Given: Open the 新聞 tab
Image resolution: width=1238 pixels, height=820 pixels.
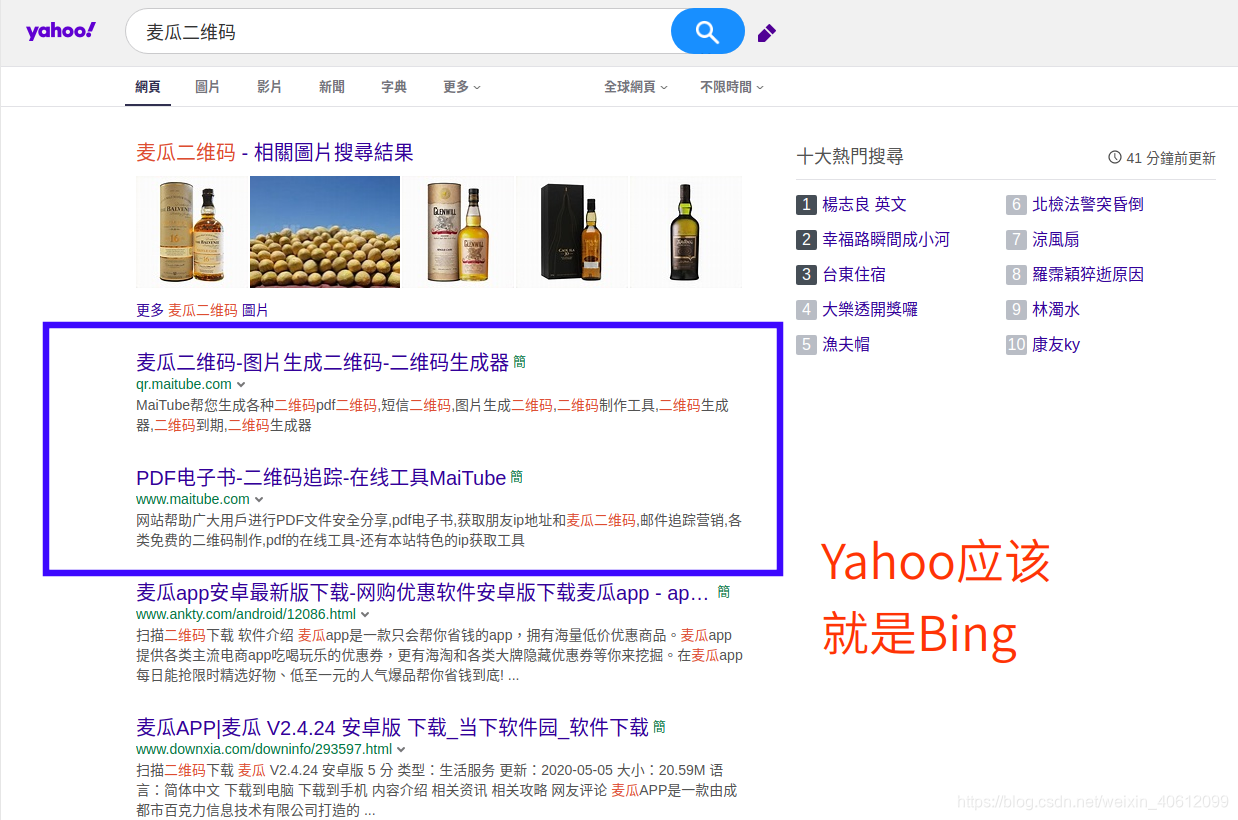Looking at the screenshot, I should [x=332, y=87].
